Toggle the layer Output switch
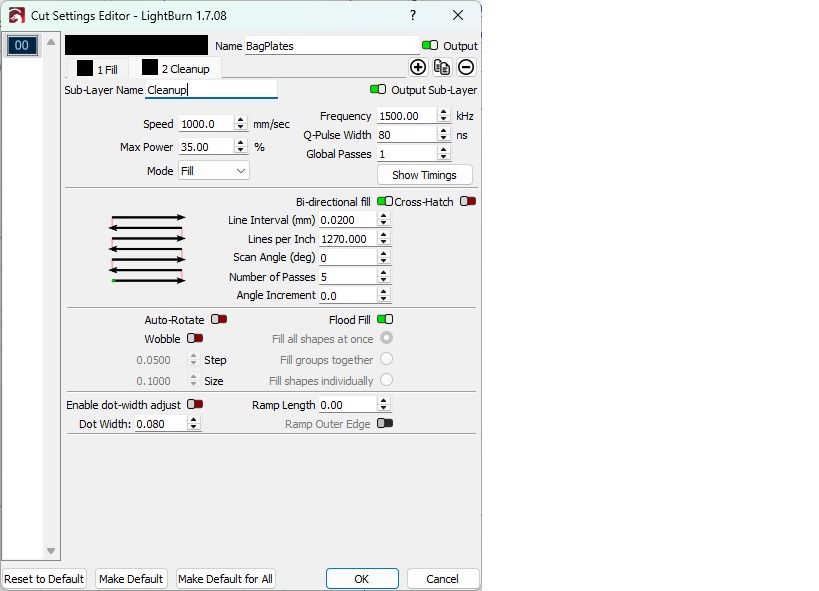 click(x=430, y=45)
